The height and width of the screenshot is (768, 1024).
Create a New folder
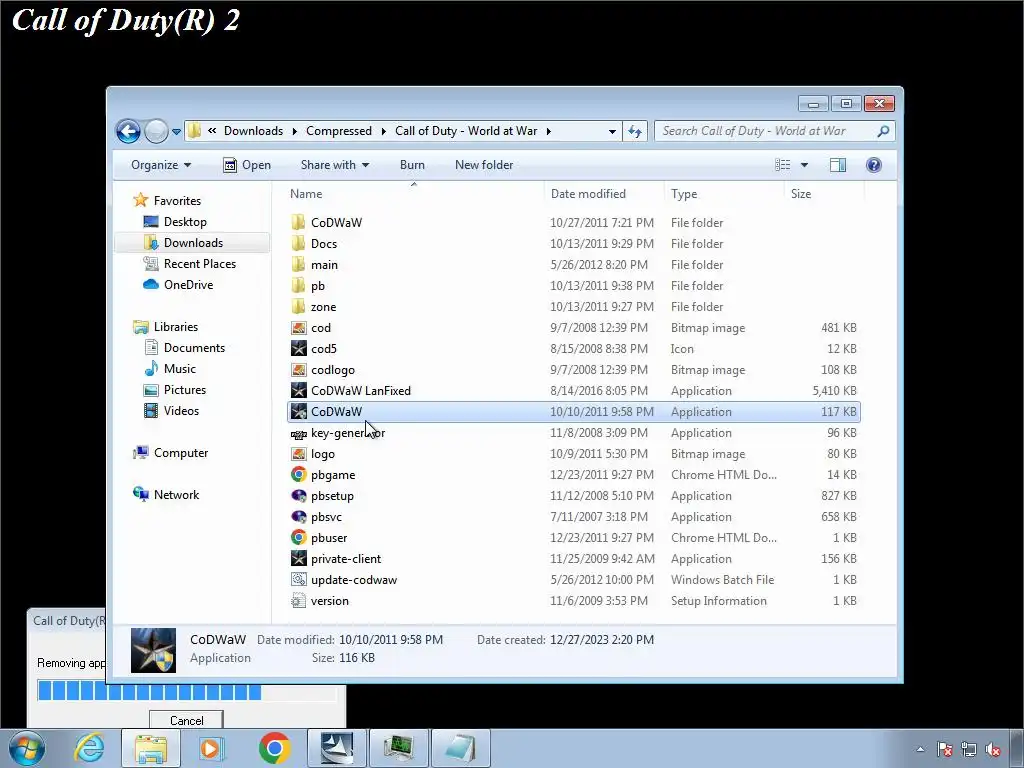[484, 165]
